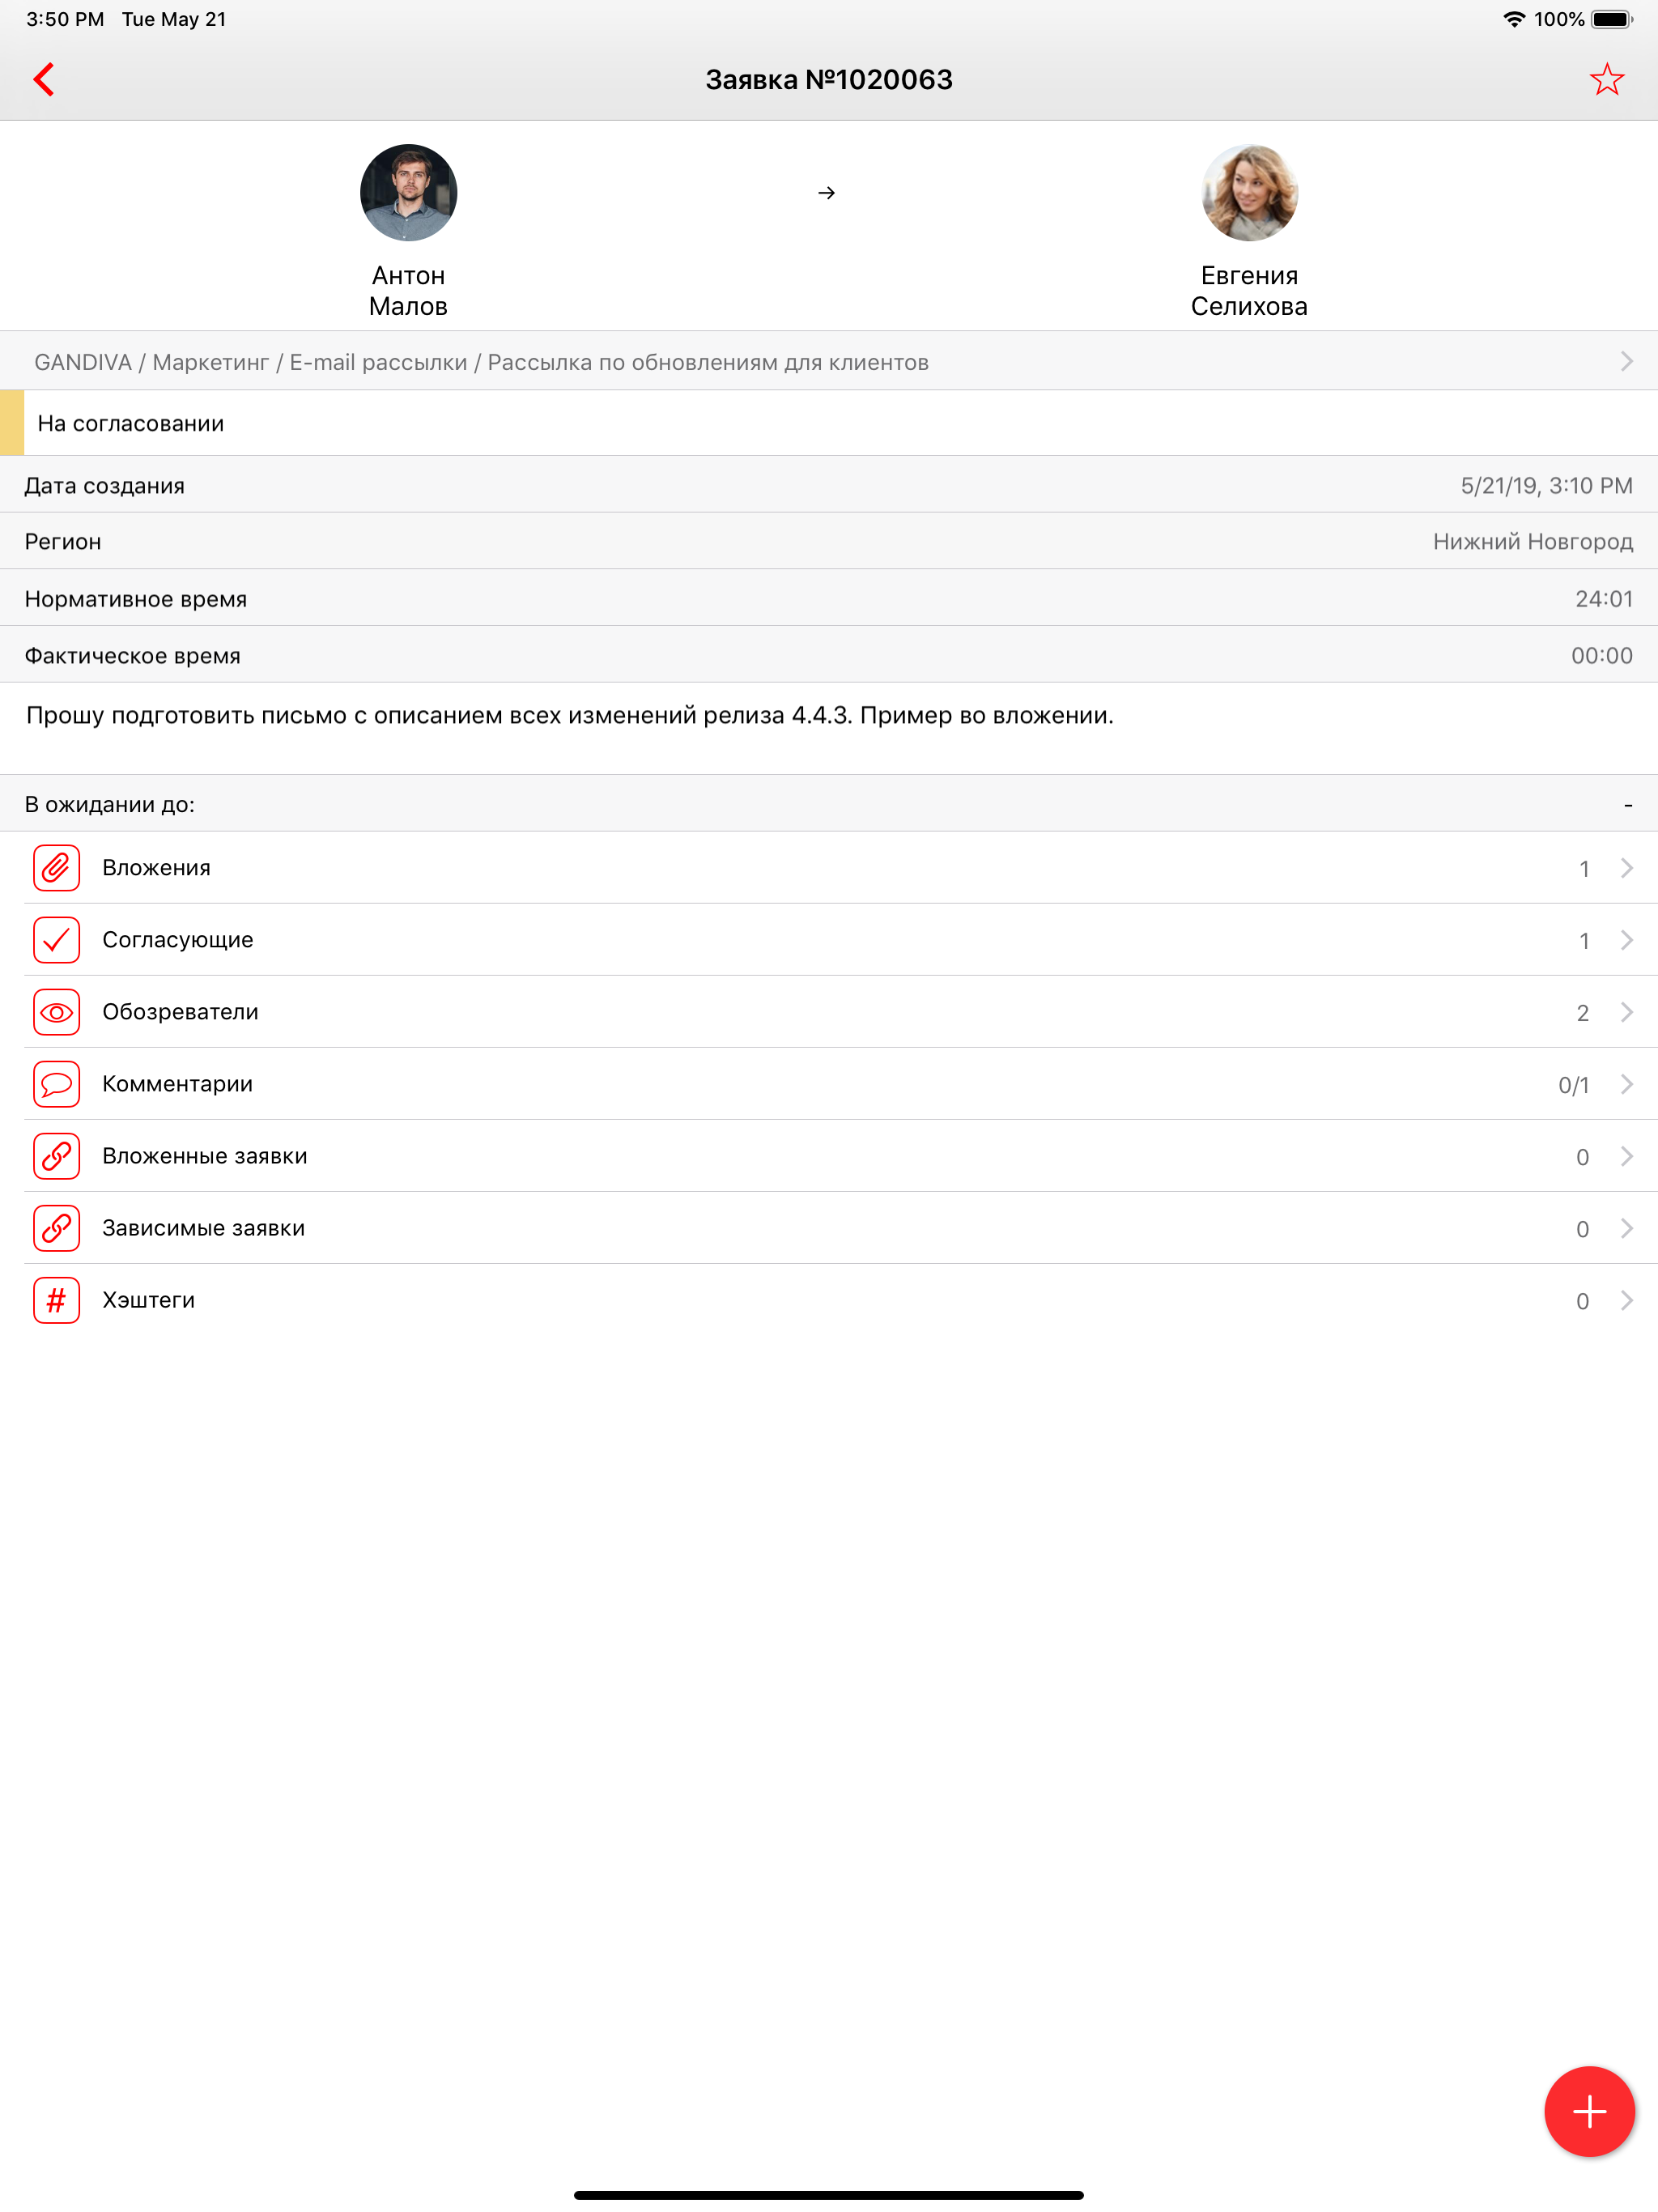Expand Зависимые заявки chevron

(x=1626, y=1228)
